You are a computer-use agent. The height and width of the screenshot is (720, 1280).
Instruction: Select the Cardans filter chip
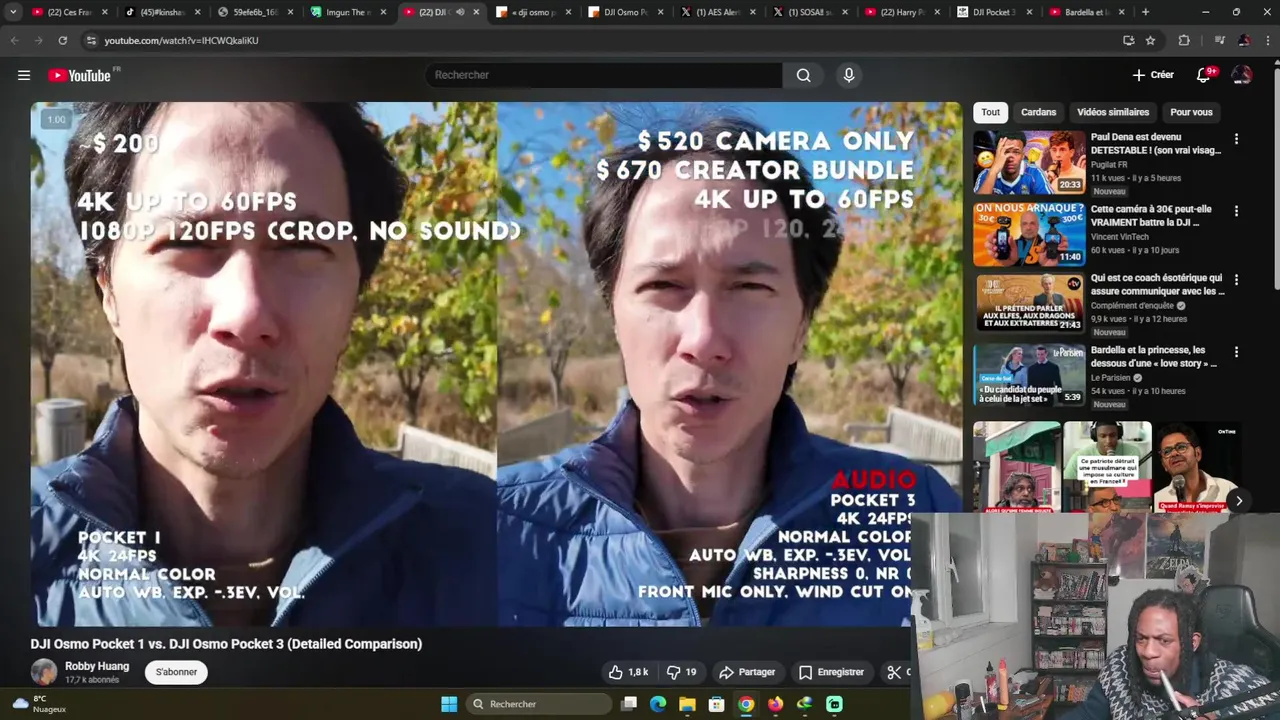(x=1038, y=112)
